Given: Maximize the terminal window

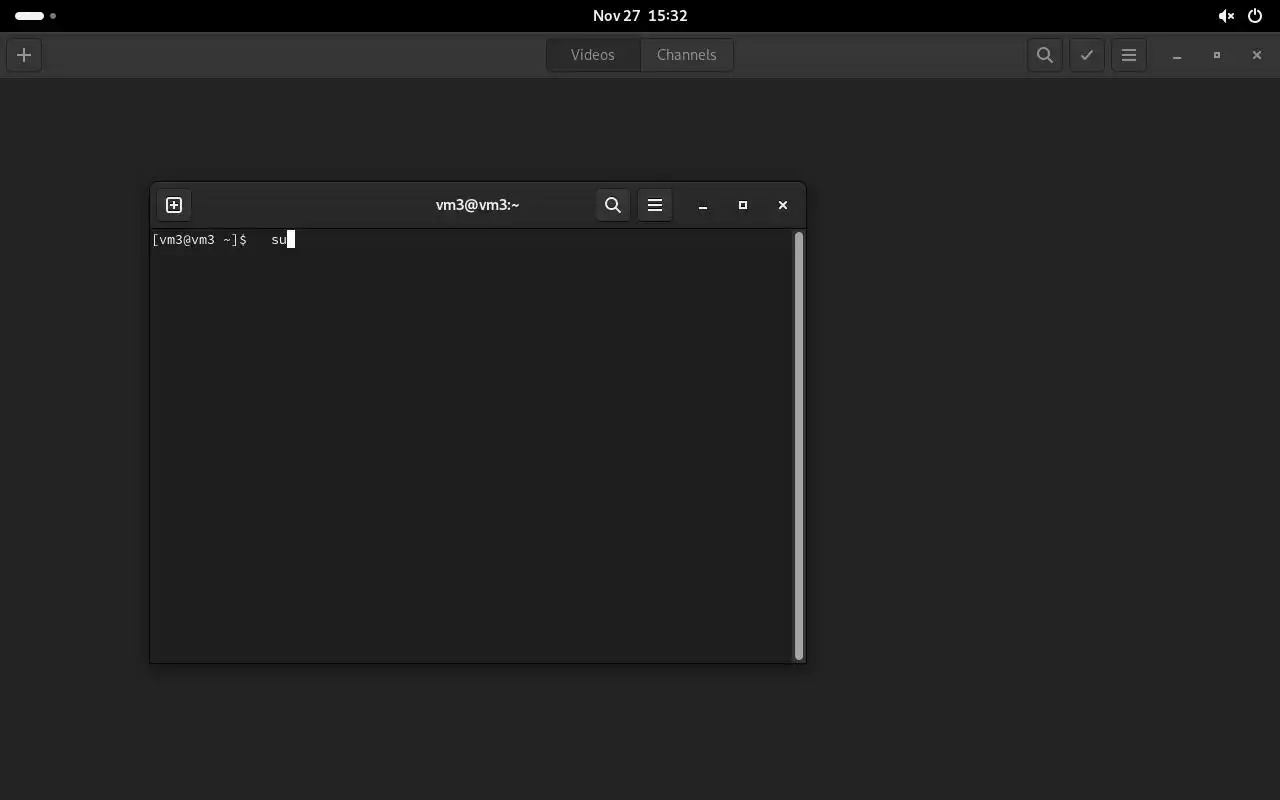Looking at the screenshot, I should coord(743,205).
